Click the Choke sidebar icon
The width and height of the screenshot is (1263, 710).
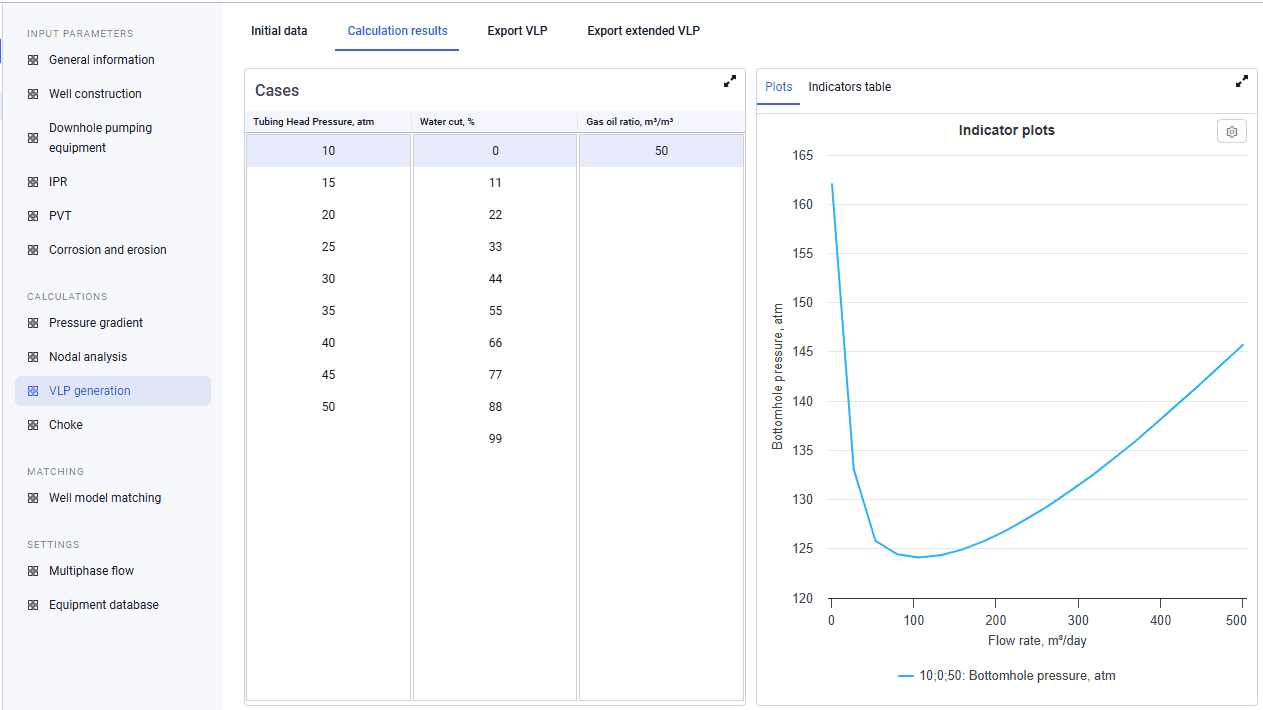[x=33, y=425]
